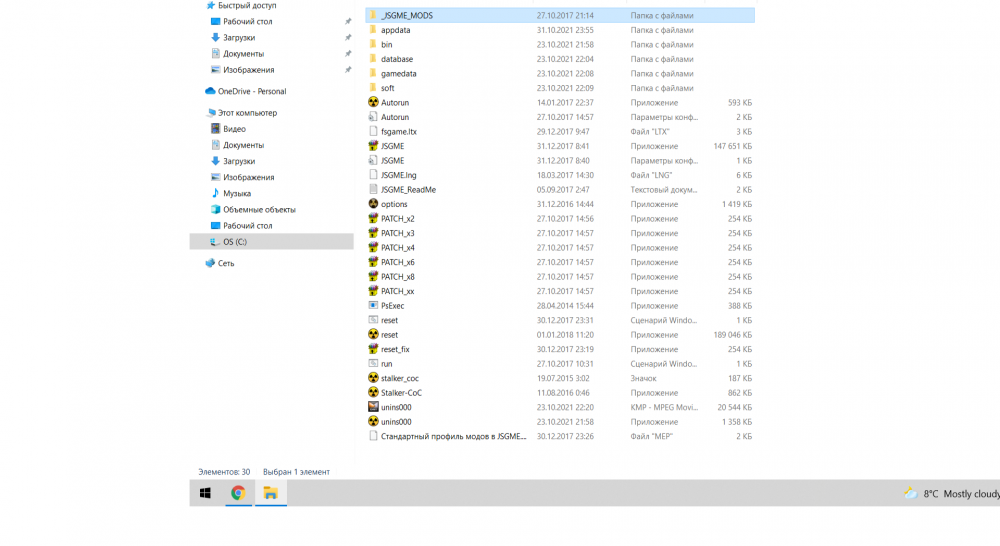Click the stalker_coc icon file's icon
The image size is (1000, 546).
click(373, 378)
